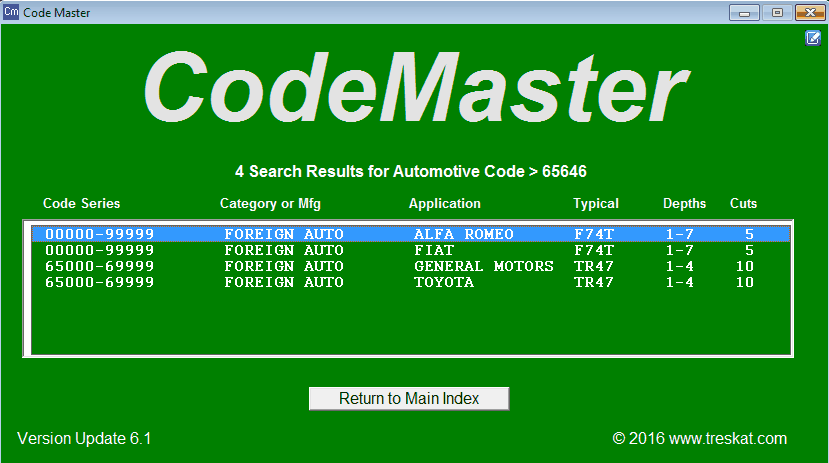Click the large CodeMaster logo text
The image size is (829, 463).
point(413,87)
